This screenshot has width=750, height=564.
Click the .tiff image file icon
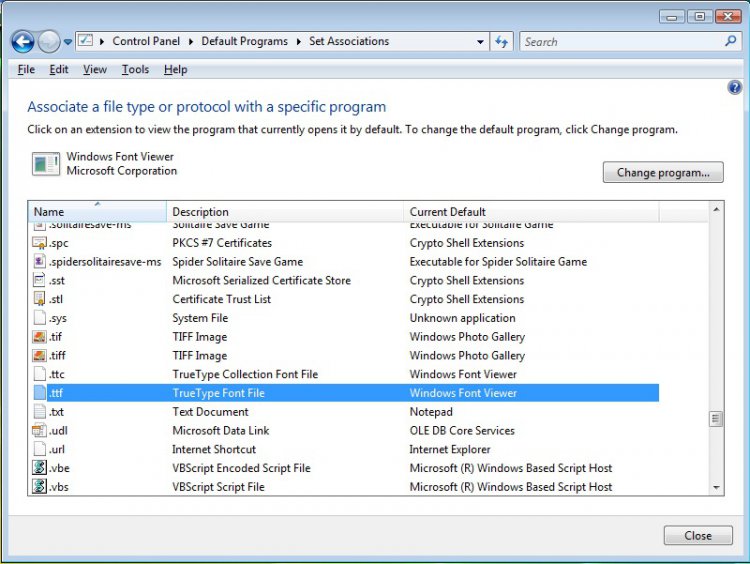coord(39,355)
